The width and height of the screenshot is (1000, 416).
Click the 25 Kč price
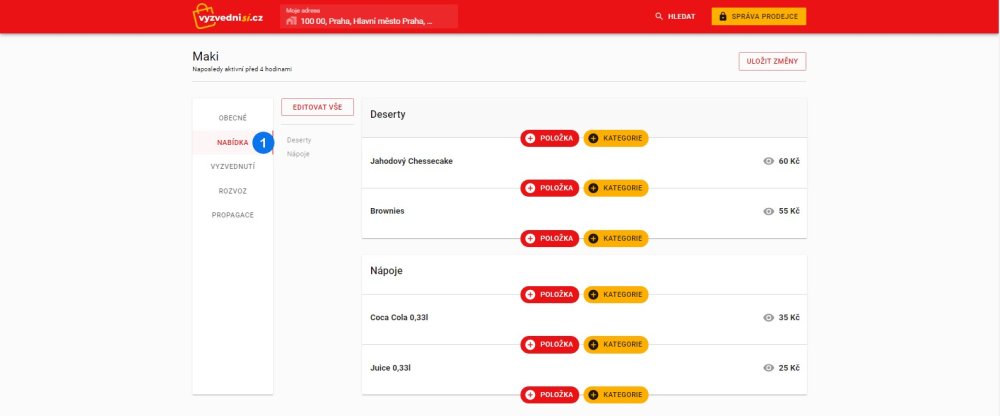tap(789, 368)
